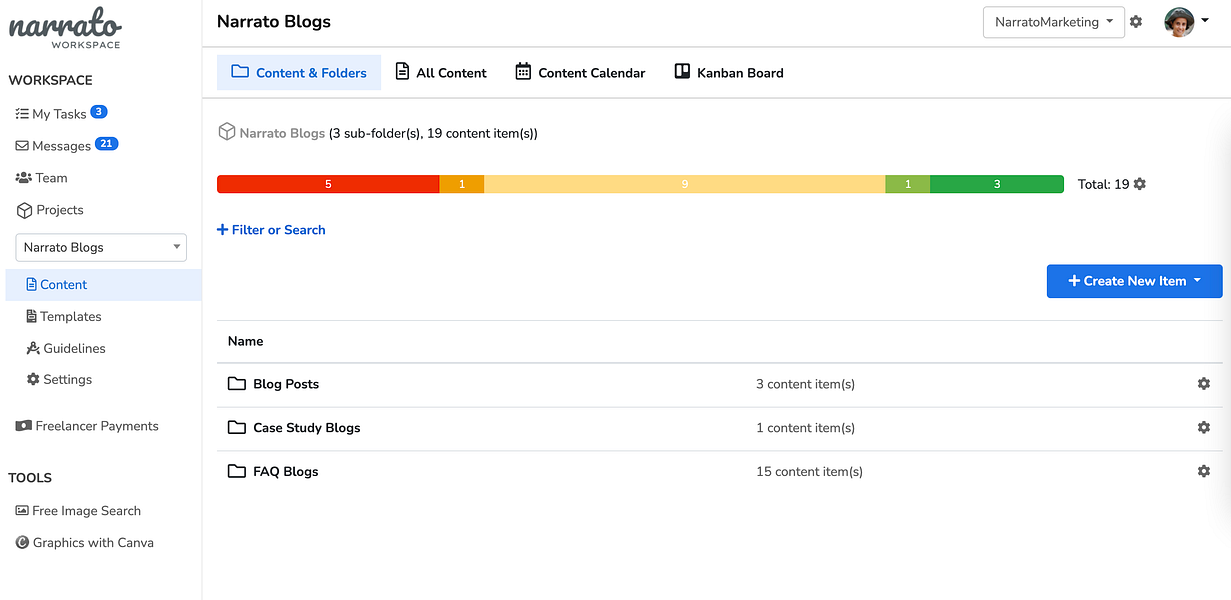Viewport: 1231px width, 600px height.
Task: Click the Blog Posts folder icon
Action: point(237,384)
